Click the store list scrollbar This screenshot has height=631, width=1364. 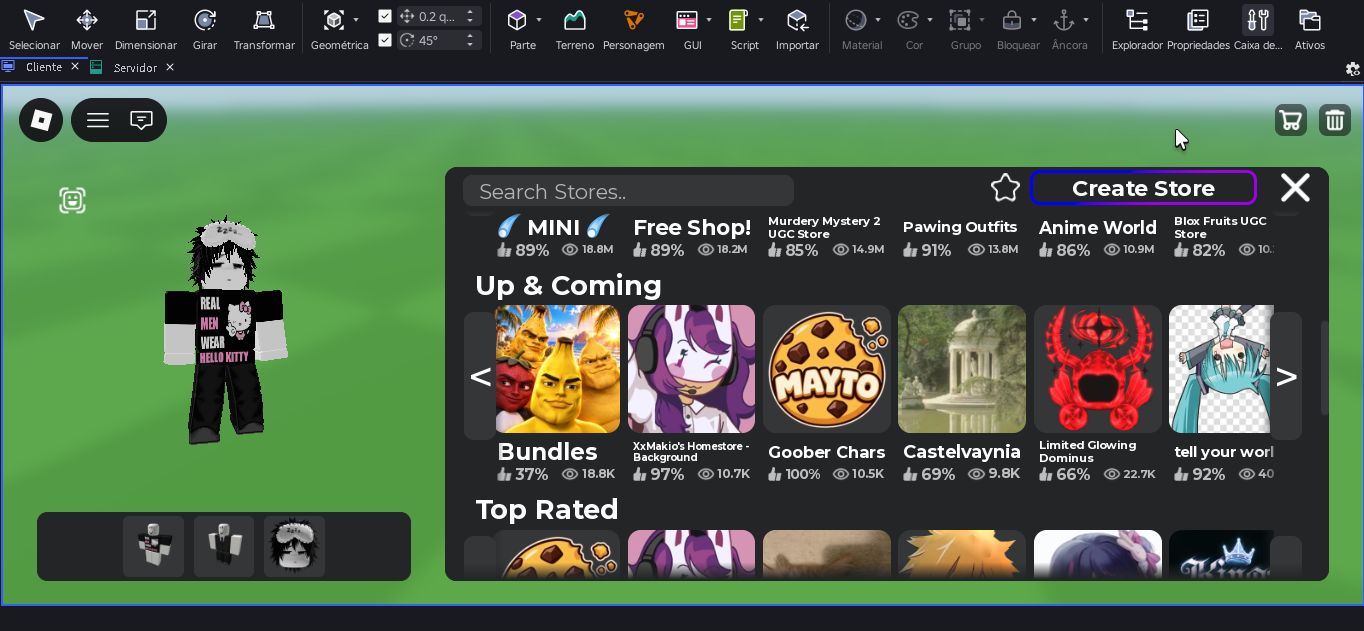[1325, 368]
